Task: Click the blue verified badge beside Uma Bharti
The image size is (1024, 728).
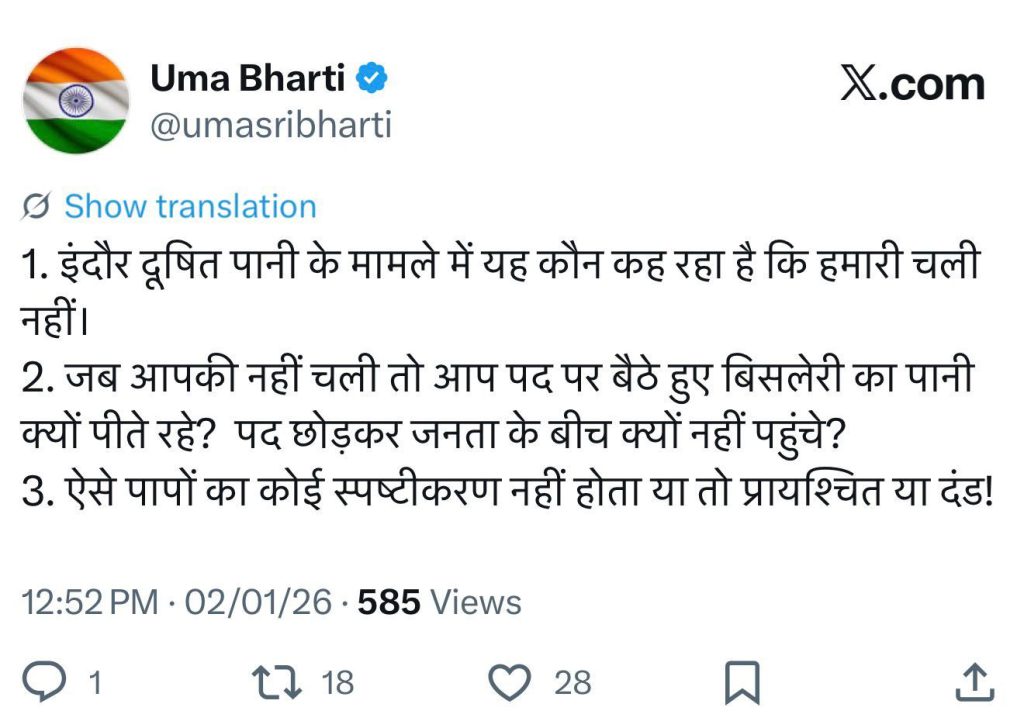Action: point(374,78)
